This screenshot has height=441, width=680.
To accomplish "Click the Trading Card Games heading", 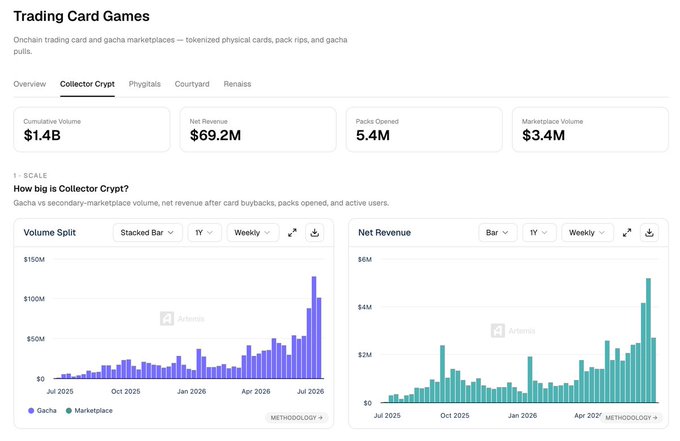I will coord(82,16).
